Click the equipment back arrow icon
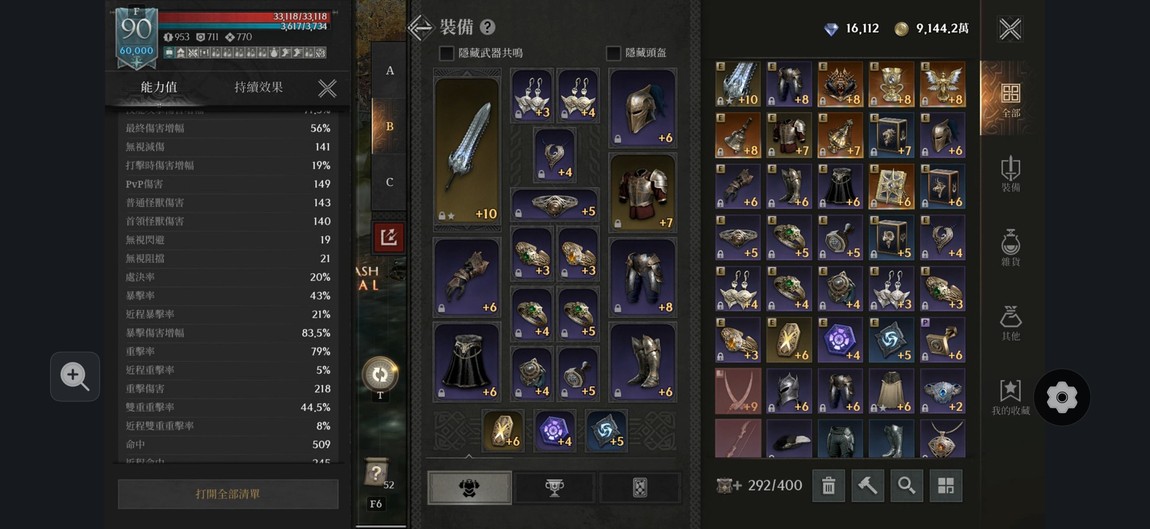Image resolution: width=1150 pixels, height=529 pixels. (421, 28)
